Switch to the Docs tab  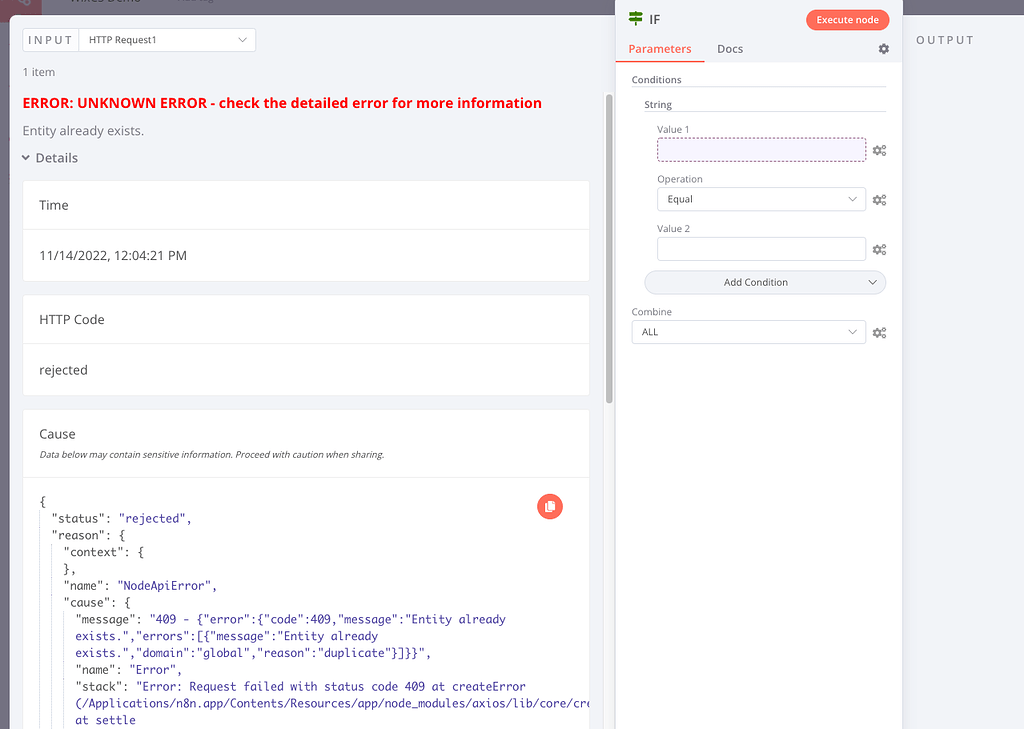pos(730,49)
